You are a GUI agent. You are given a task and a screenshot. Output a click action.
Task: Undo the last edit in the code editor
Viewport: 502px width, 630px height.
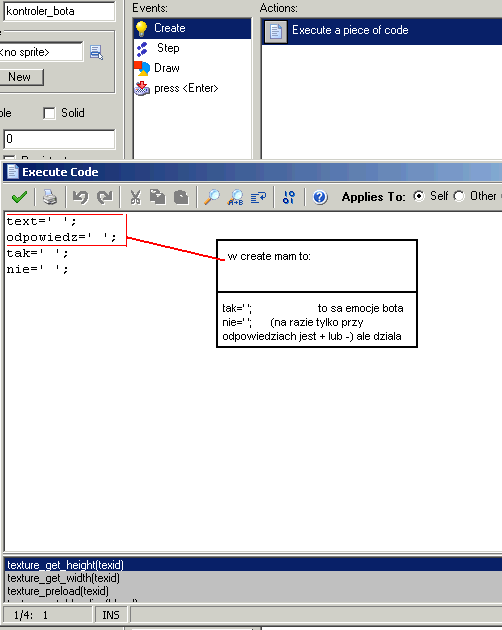click(80, 197)
